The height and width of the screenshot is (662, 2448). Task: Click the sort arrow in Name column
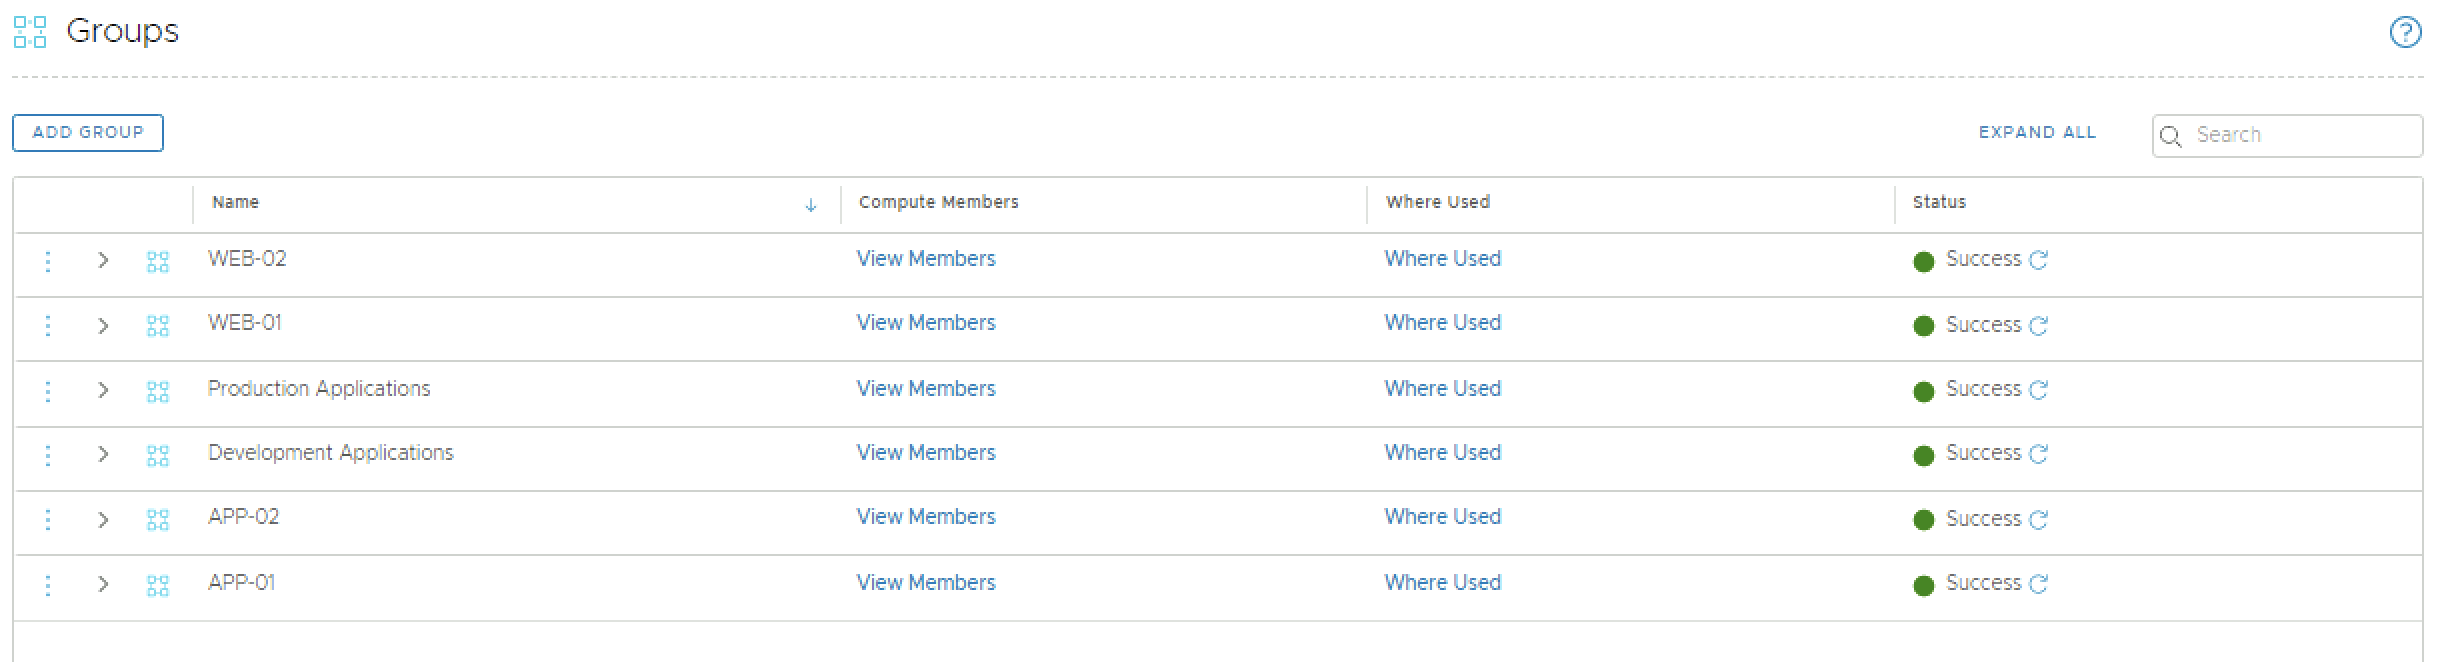[810, 205]
